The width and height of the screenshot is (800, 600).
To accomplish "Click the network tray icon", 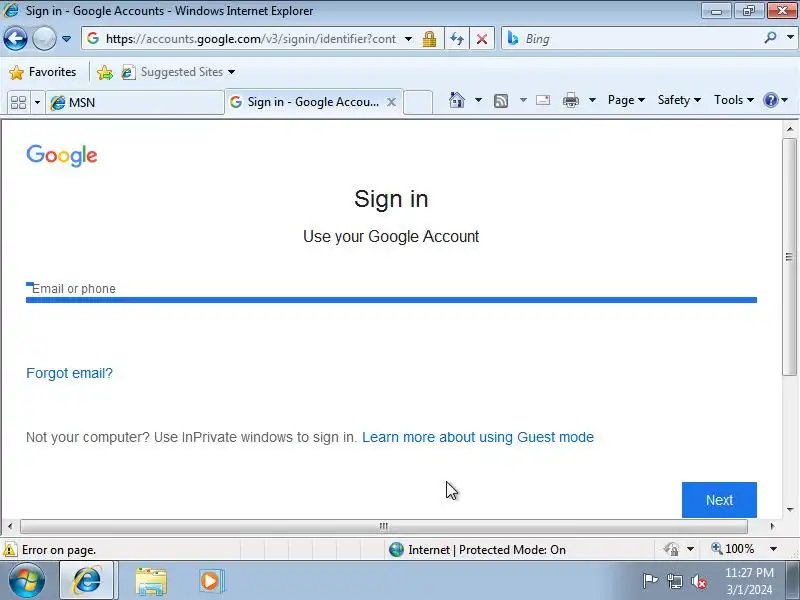I will click(x=674, y=581).
